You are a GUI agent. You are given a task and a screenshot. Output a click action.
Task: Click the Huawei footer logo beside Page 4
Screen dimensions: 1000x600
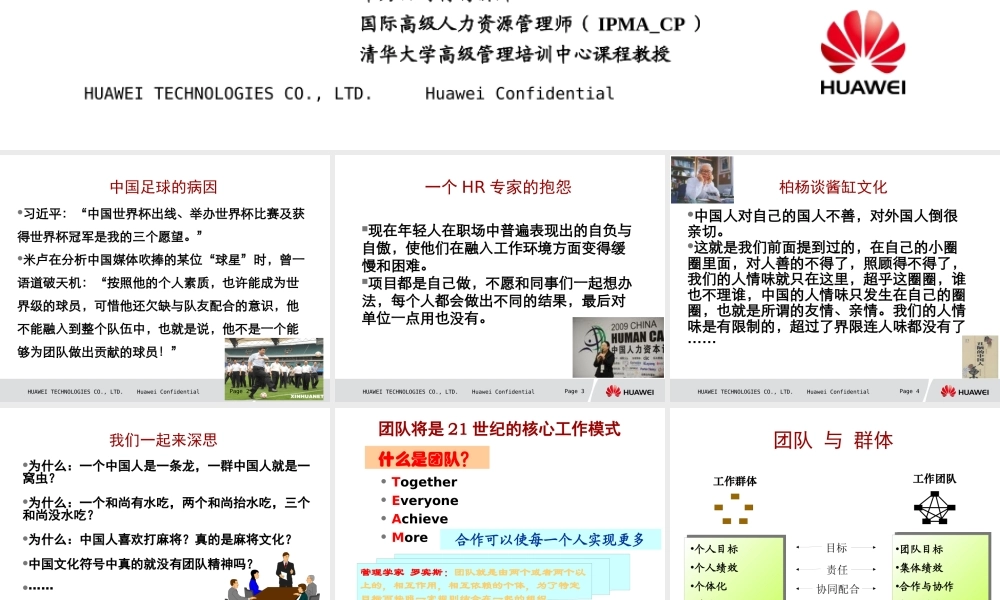click(x=964, y=391)
